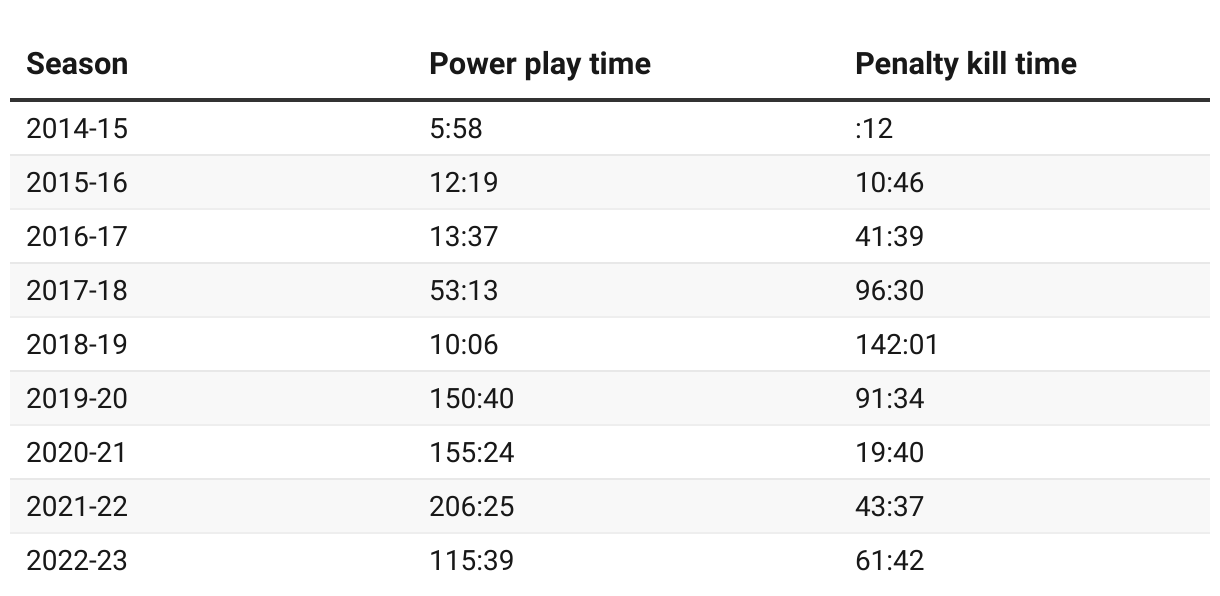The image size is (1220, 596).
Task: Click penalty kill value 61:42
Action: click(x=890, y=560)
